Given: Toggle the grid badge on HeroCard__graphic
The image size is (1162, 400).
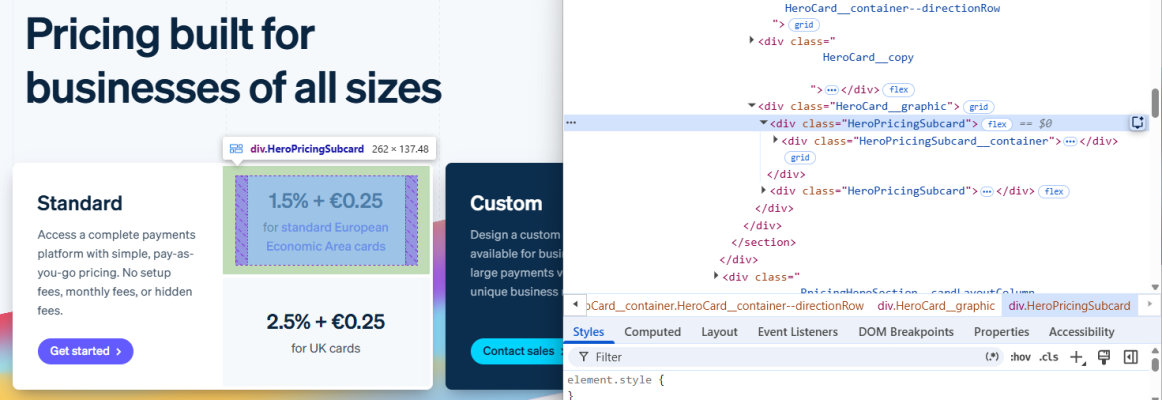Looking at the screenshot, I should pos(979,107).
